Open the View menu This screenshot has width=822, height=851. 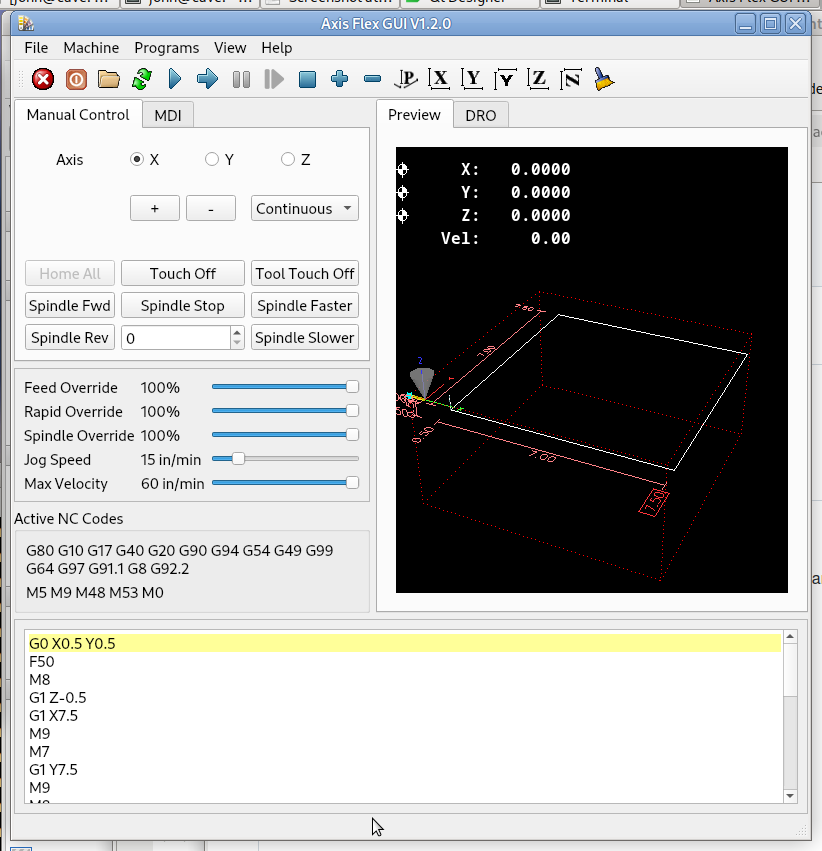pyautogui.click(x=230, y=48)
